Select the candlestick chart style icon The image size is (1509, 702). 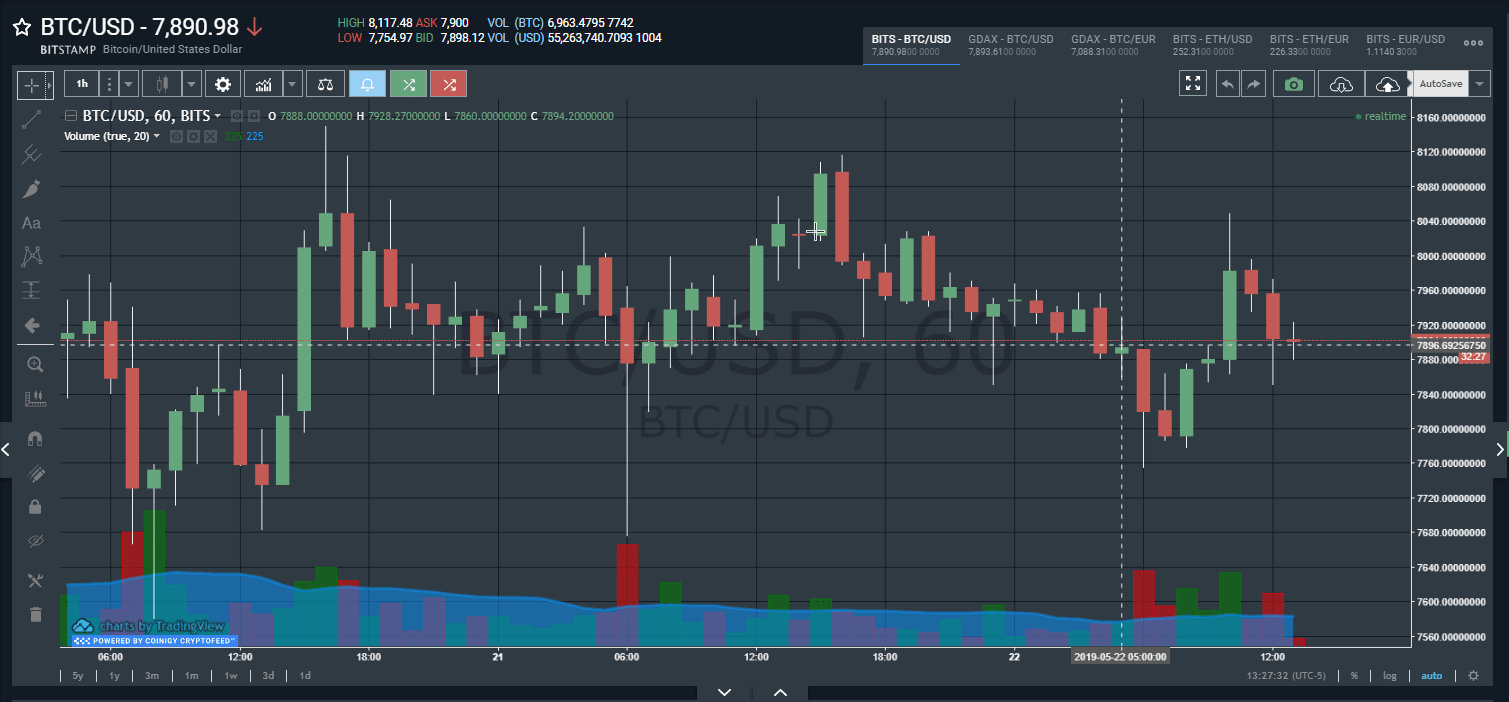point(161,84)
